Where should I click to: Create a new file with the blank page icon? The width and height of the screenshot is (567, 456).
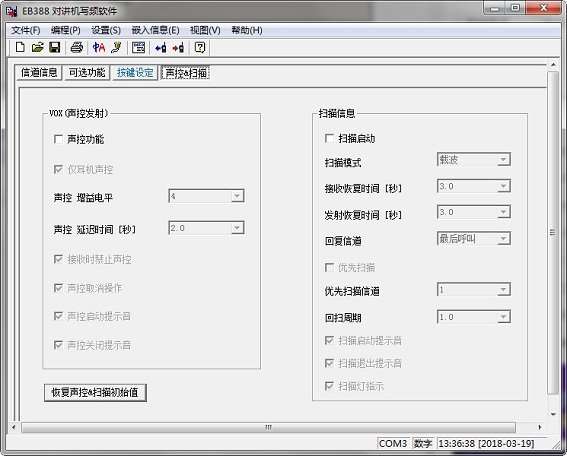[20, 47]
